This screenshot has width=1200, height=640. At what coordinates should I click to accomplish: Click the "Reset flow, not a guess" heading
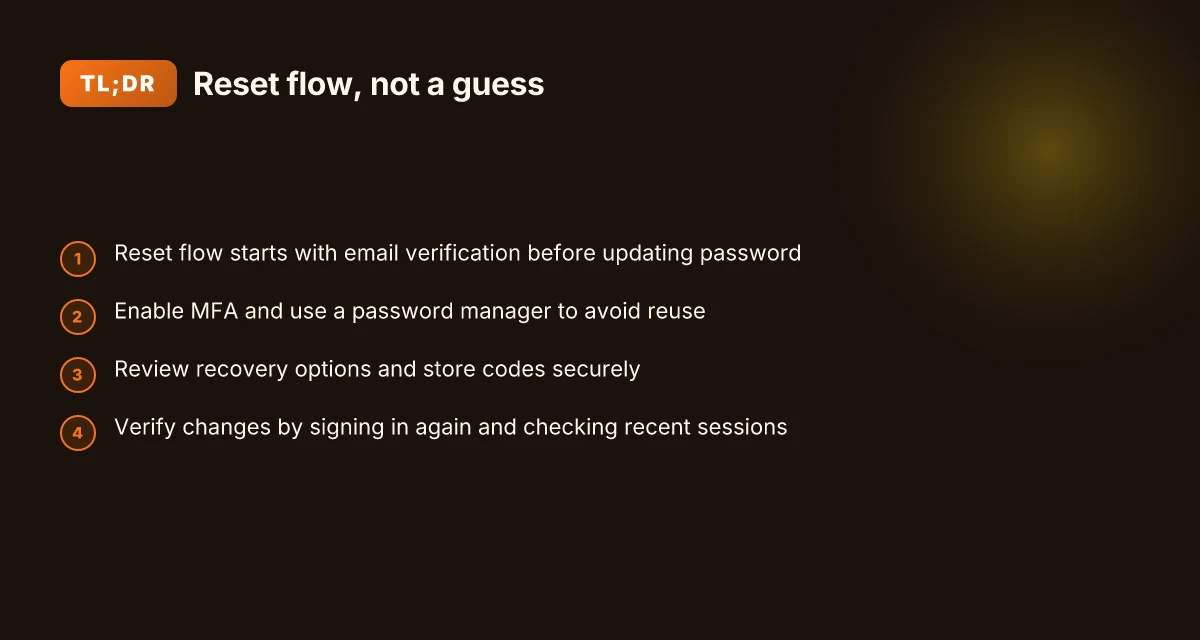368,85
